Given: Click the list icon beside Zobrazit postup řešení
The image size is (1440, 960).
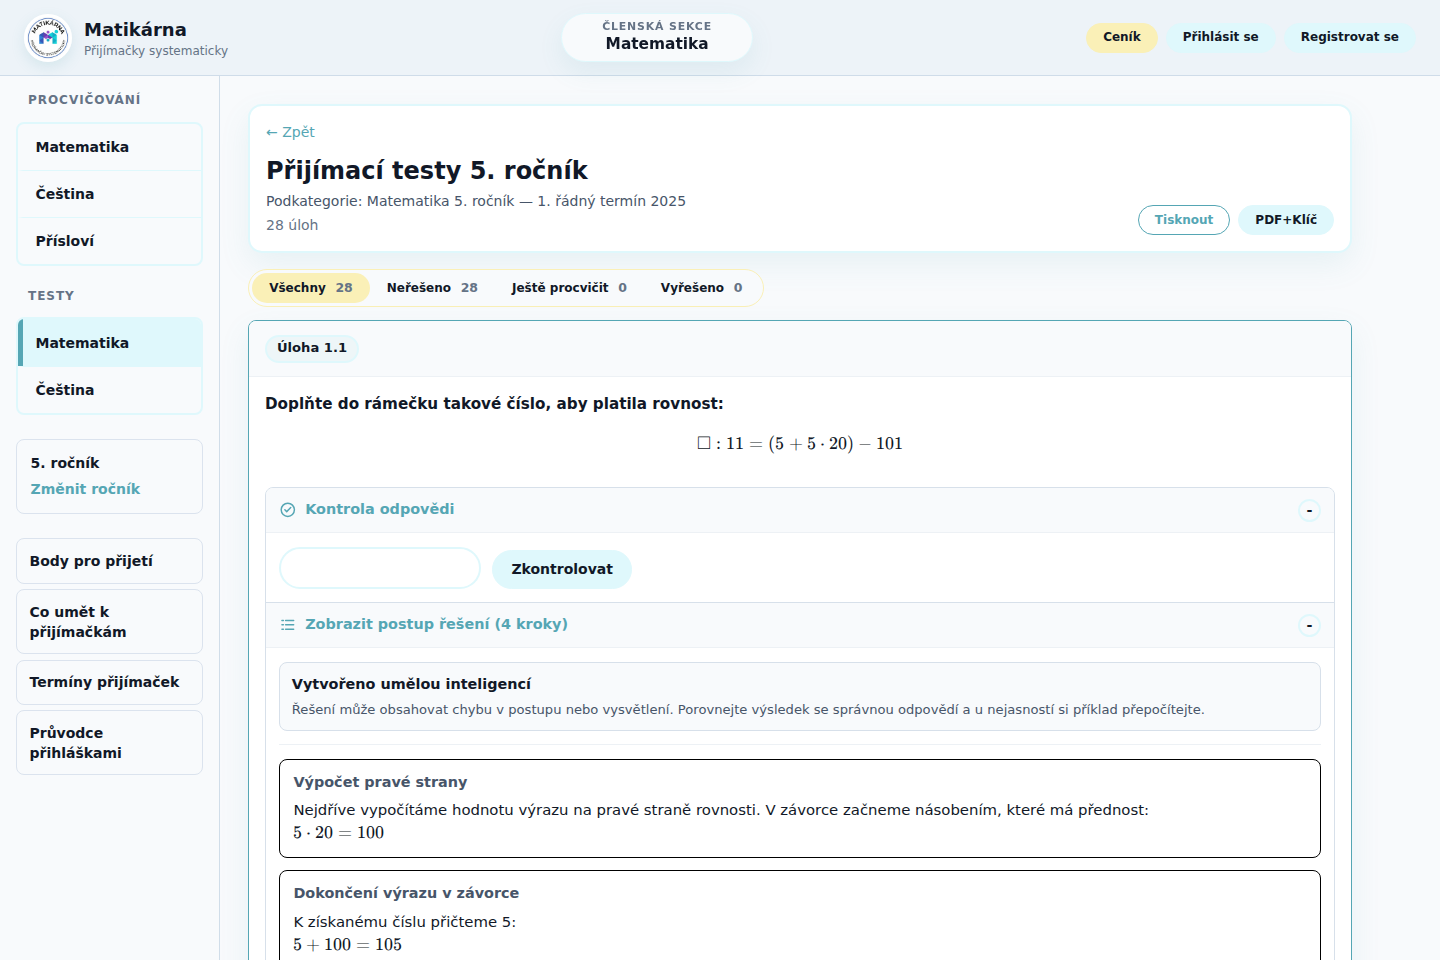Looking at the screenshot, I should pos(288,625).
